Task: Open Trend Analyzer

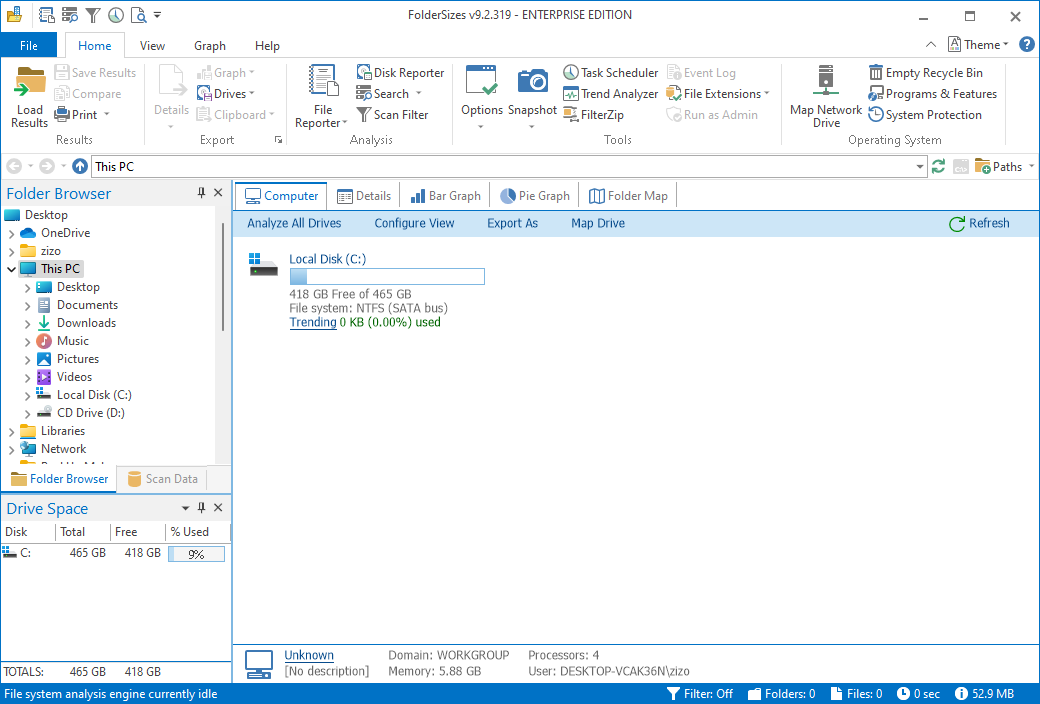Action: (x=610, y=94)
